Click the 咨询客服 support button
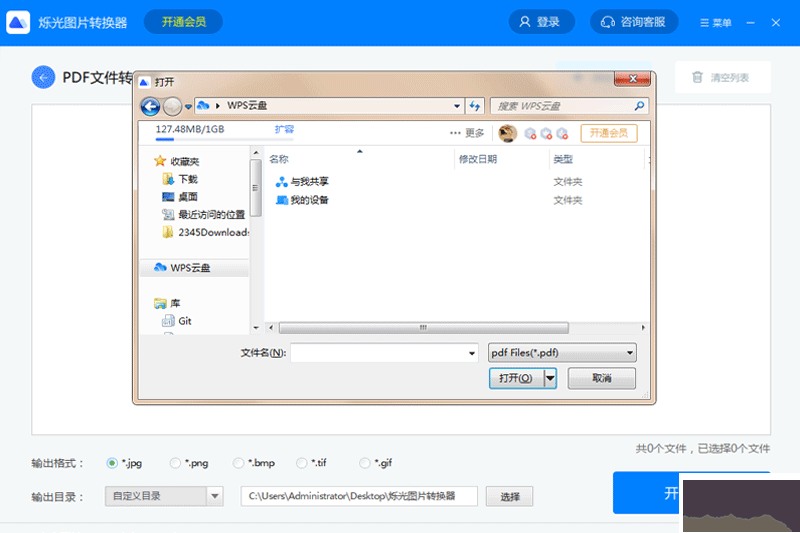 pyautogui.click(x=634, y=22)
